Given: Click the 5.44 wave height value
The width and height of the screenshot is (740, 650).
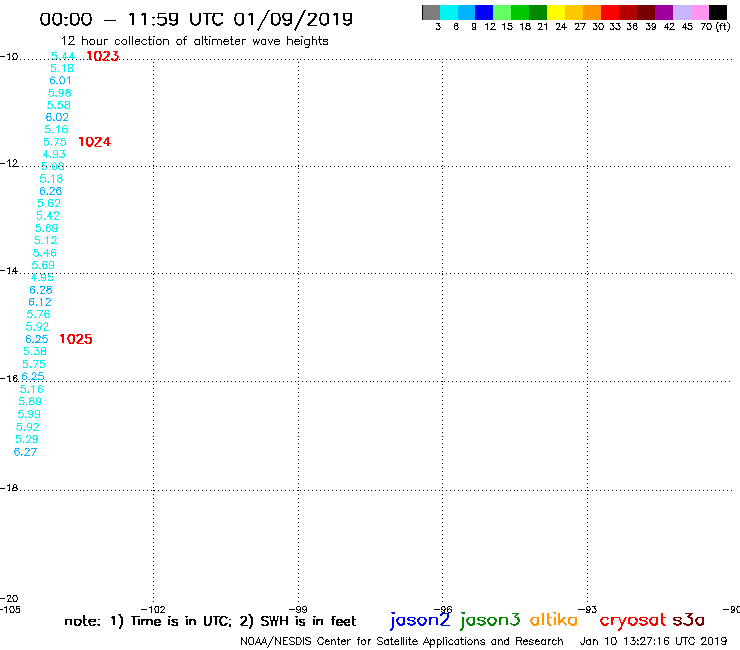Looking at the screenshot, I should click(x=63, y=56).
